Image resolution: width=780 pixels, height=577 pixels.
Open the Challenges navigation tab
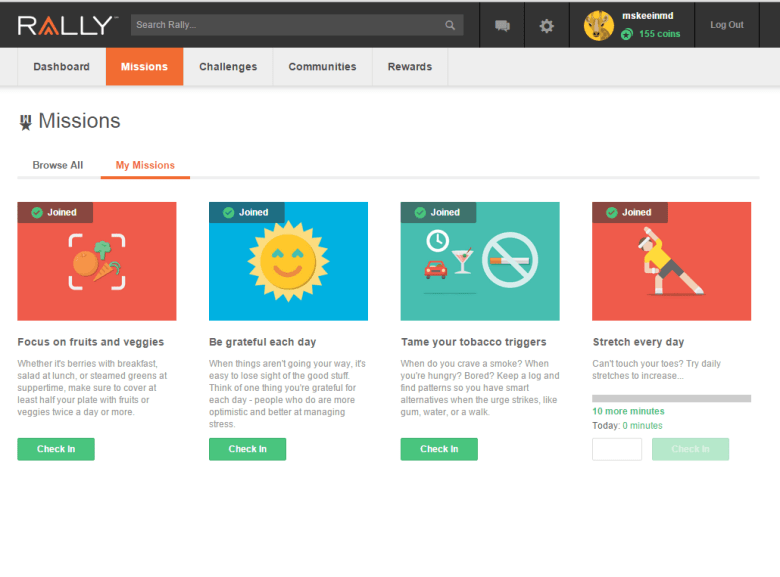228,67
